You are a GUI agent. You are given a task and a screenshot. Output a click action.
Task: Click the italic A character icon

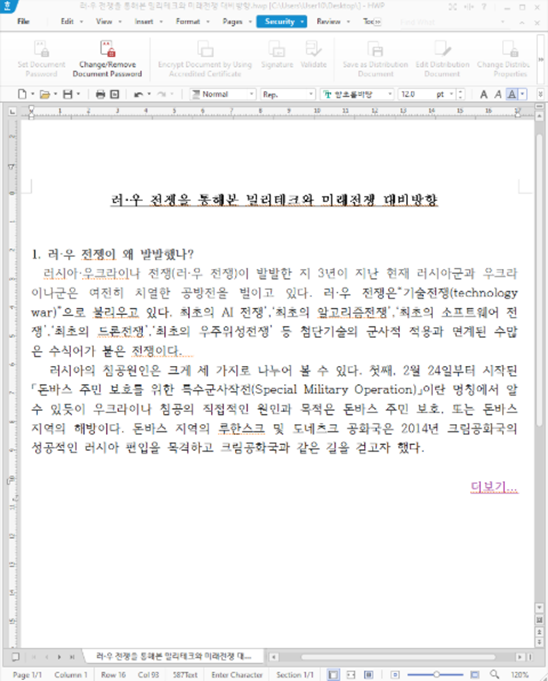[498, 94]
